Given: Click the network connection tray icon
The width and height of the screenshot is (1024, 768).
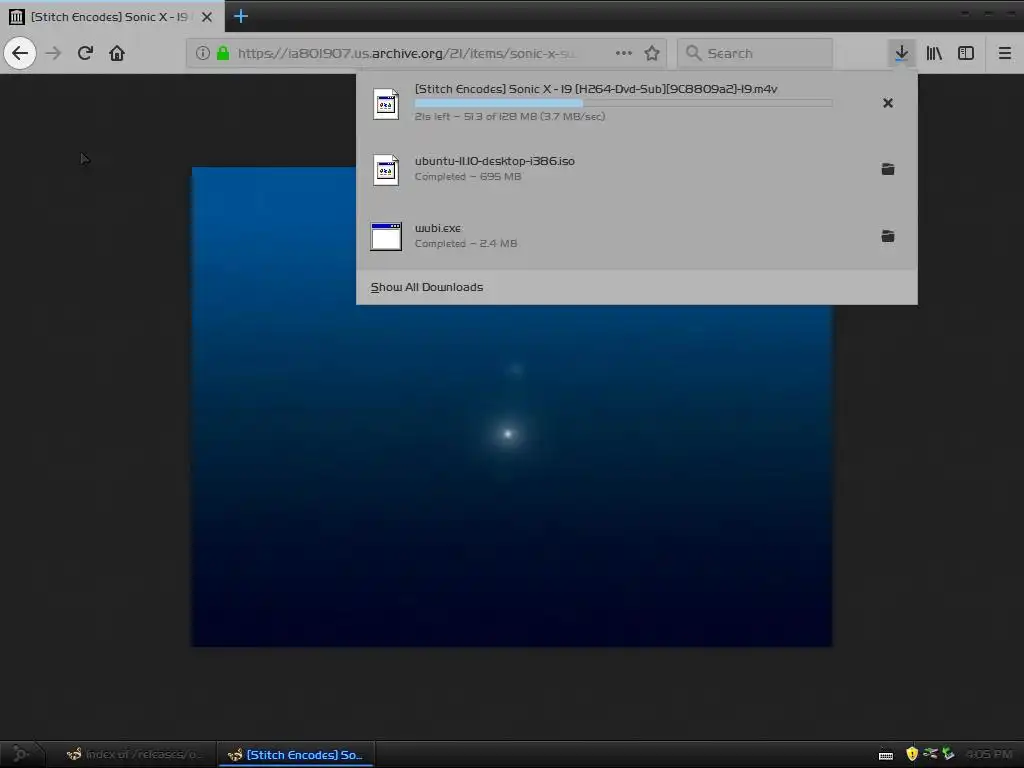Looking at the screenshot, I should pyautogui.click(x=931, y=754).
